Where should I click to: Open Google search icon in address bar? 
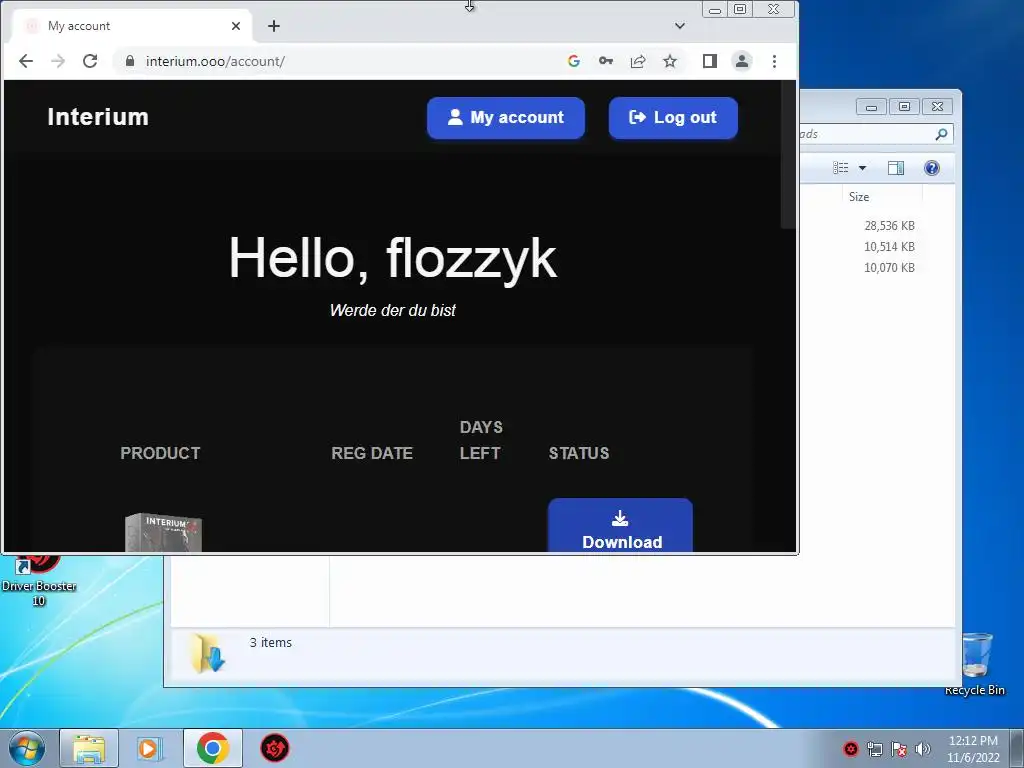coord(574,61)
